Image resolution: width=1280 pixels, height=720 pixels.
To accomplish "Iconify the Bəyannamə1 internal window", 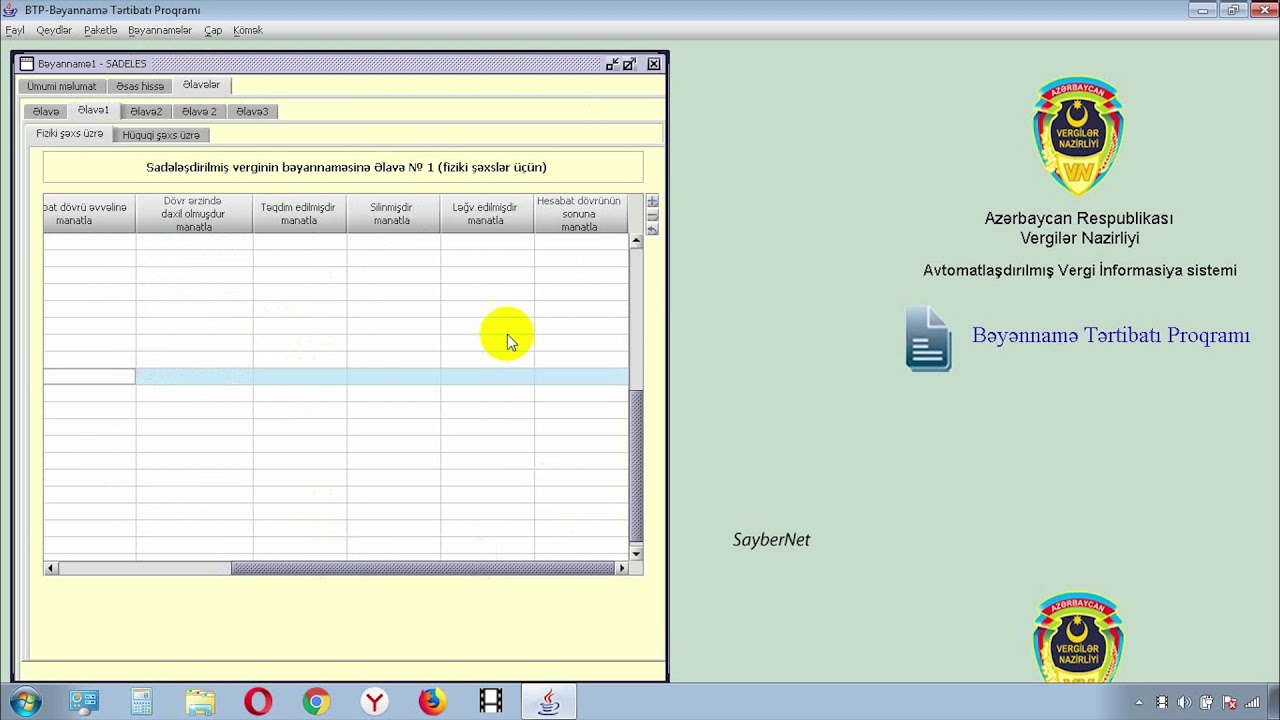I will point(611,64).
